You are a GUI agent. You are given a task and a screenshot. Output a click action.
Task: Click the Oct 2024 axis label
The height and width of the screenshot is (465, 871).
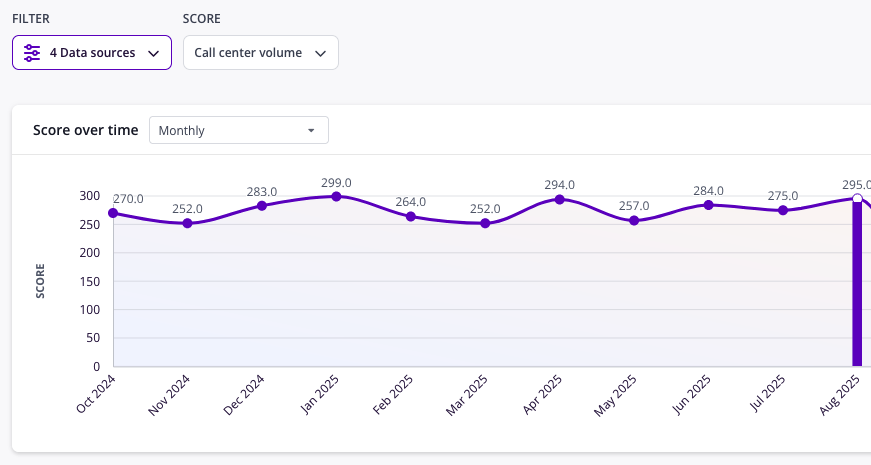[96, 394]
